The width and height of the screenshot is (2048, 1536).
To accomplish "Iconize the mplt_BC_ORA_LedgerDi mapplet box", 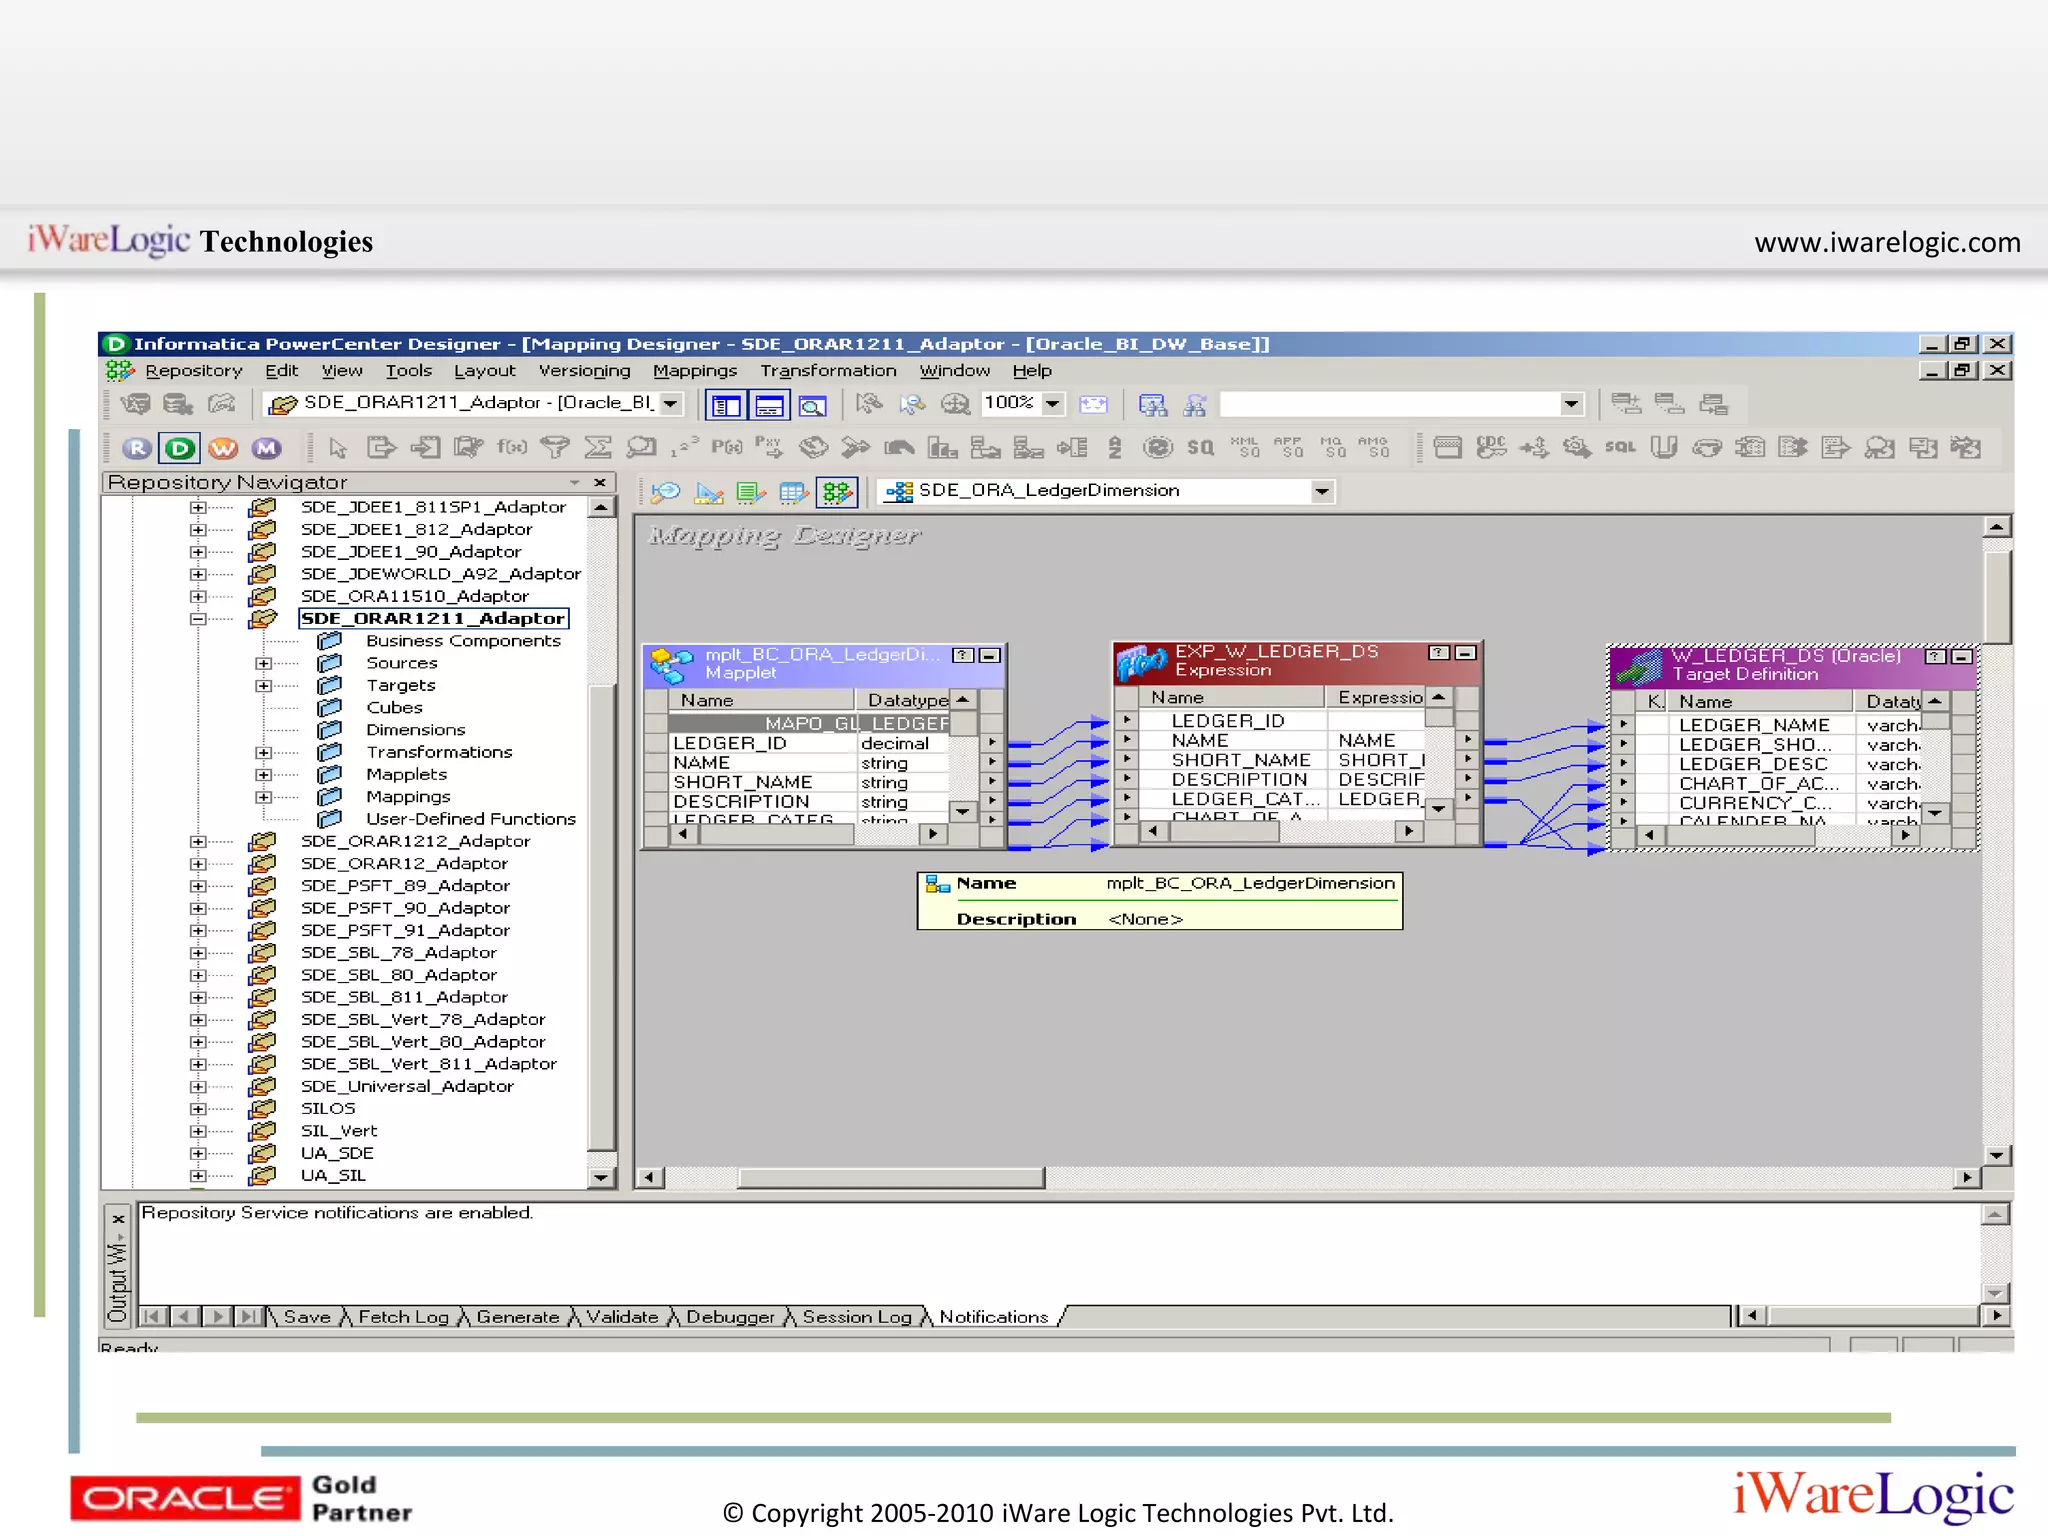I will tap(990, 656).
